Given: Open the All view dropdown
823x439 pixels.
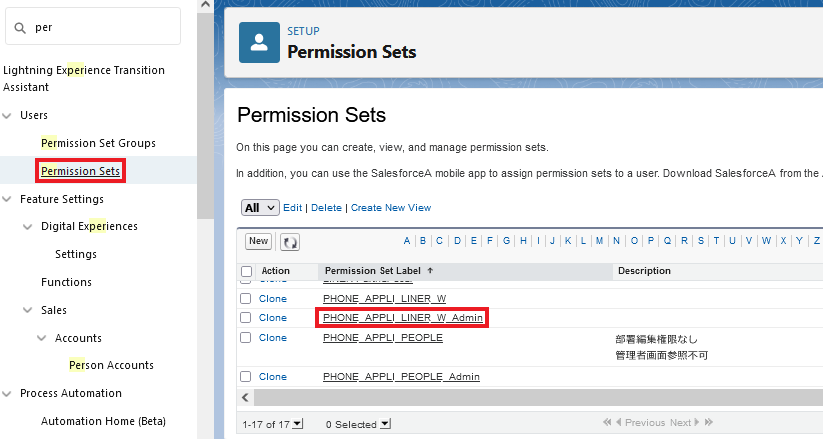Looking at the screenshot, I should pos(260,208).
